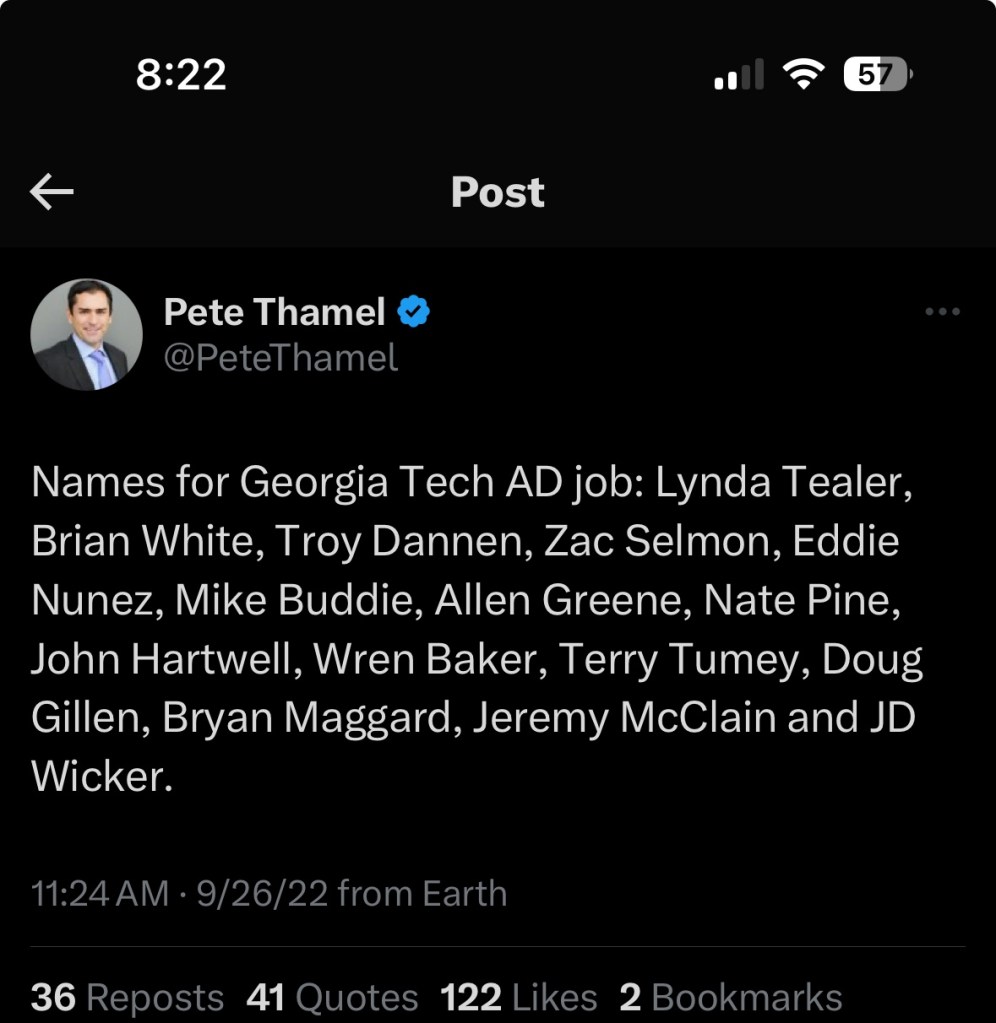
Task: Tap the battery level indicator
Action: pos(877,74)
